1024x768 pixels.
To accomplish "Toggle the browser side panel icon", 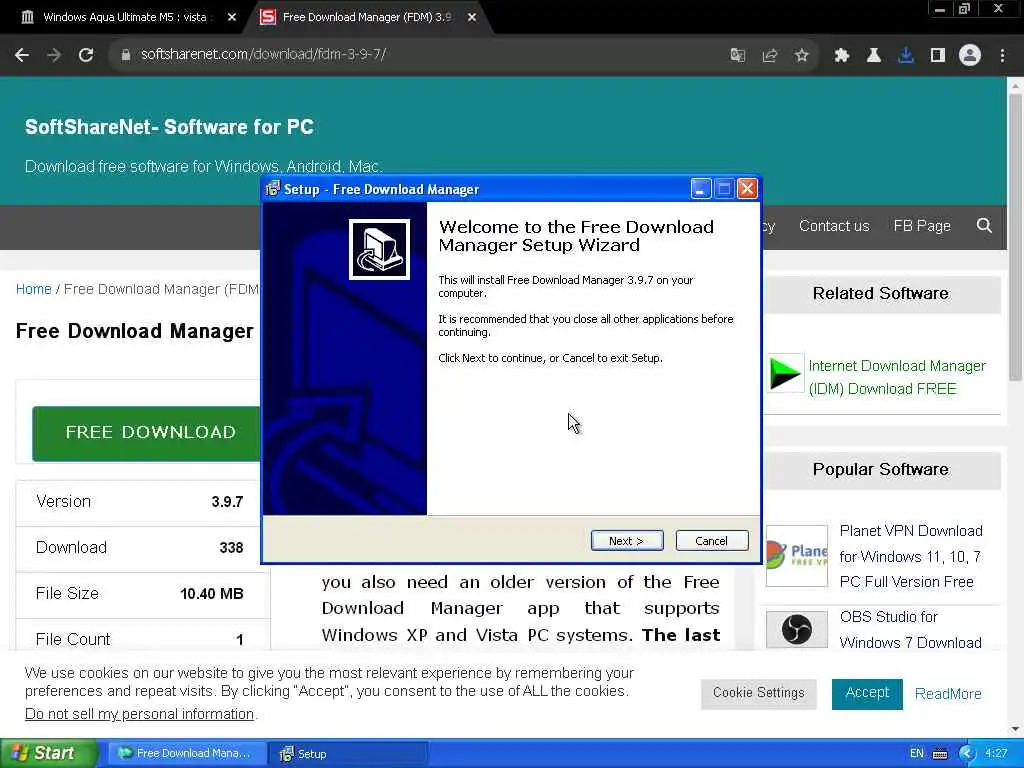I will 937,56.
